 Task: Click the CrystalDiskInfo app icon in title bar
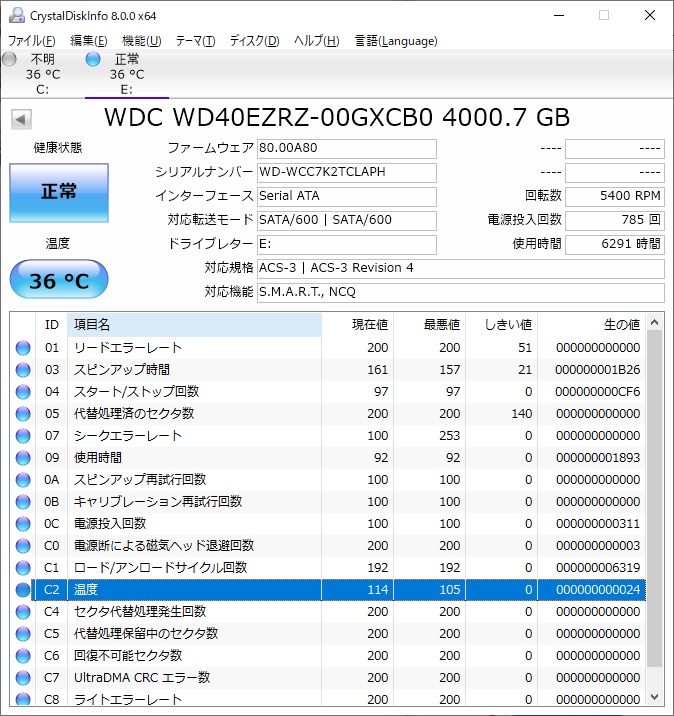pos(17,16)
